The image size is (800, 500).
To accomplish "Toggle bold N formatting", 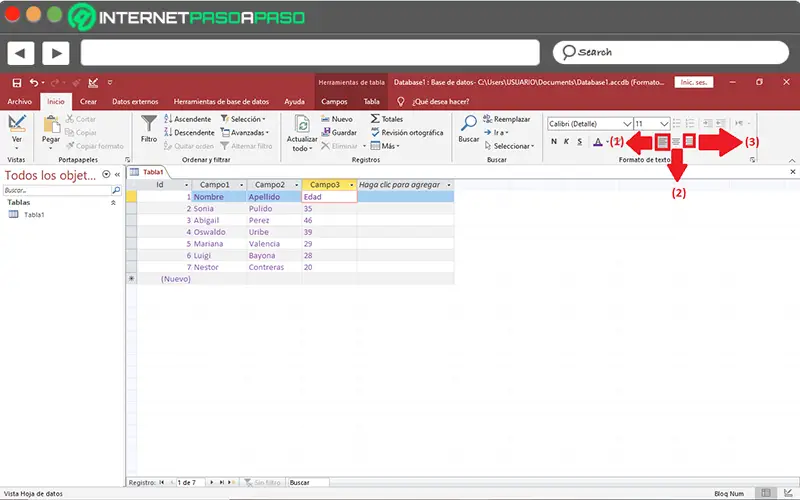I will pos(554,142).
